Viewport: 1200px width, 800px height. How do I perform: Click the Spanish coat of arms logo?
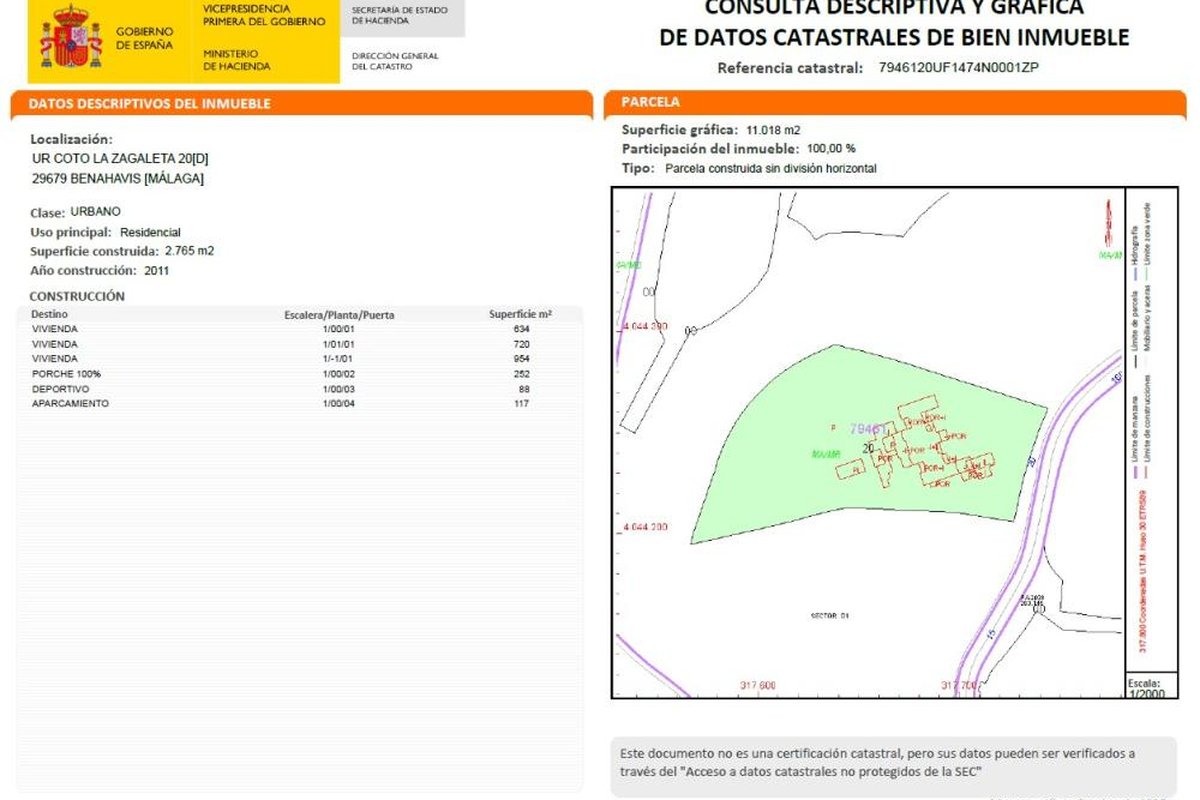(70, 38)
